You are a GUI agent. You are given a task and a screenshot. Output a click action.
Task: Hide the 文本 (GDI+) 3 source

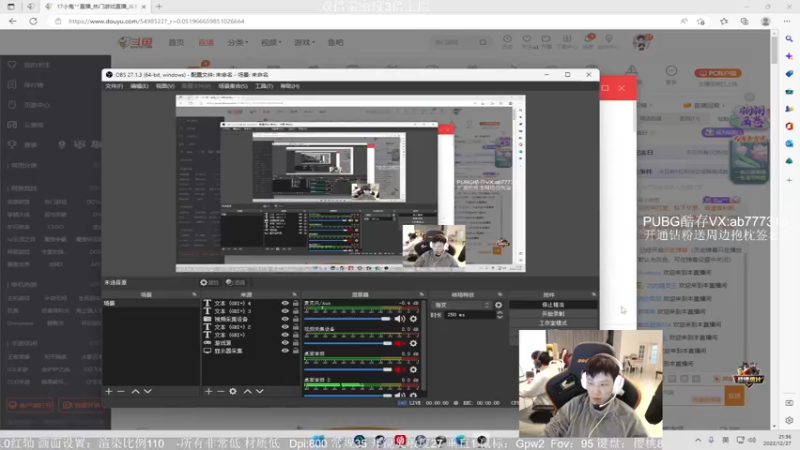click(285, 311)
